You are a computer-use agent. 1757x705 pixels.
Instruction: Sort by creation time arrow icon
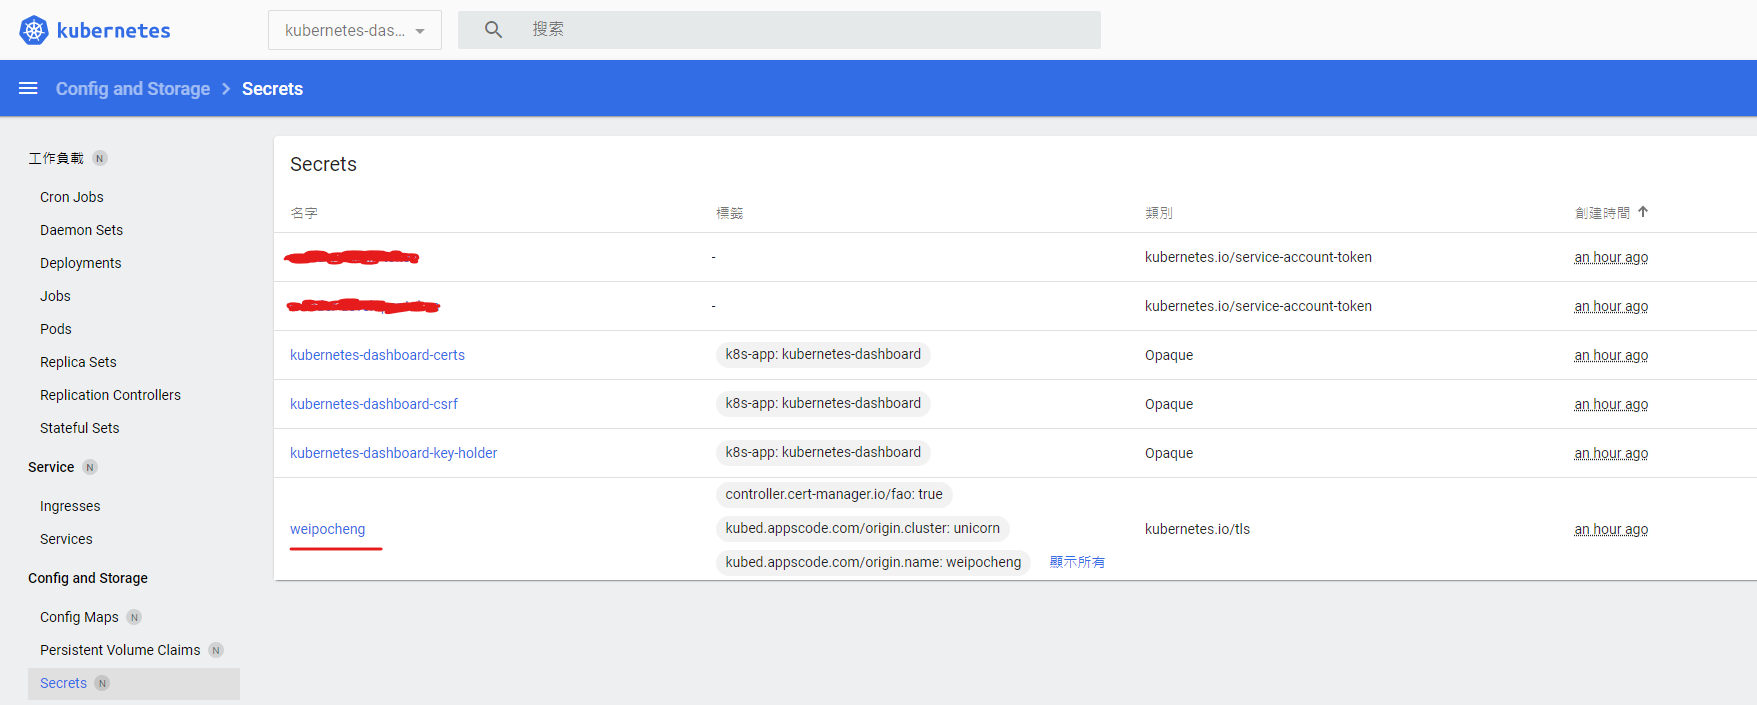tap(1643, 212)
